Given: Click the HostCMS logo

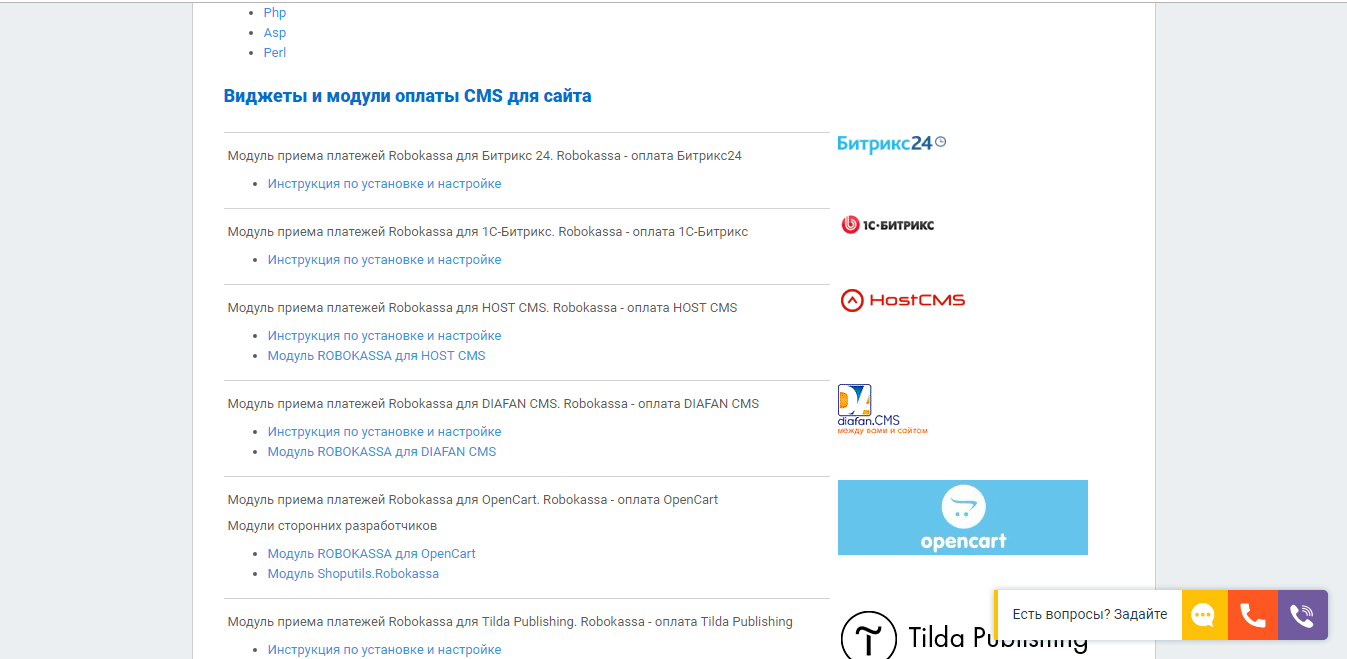Looking at the screenshot, I should click(x=902, y=300).
